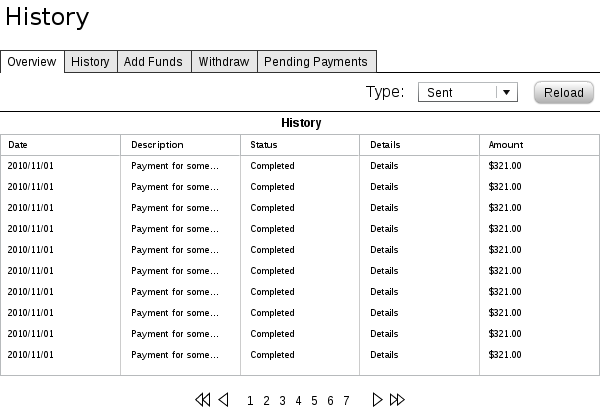This screenshot has height=408, width=604.
Task: Click the 'Type:' label
Action: pos(385,92)
